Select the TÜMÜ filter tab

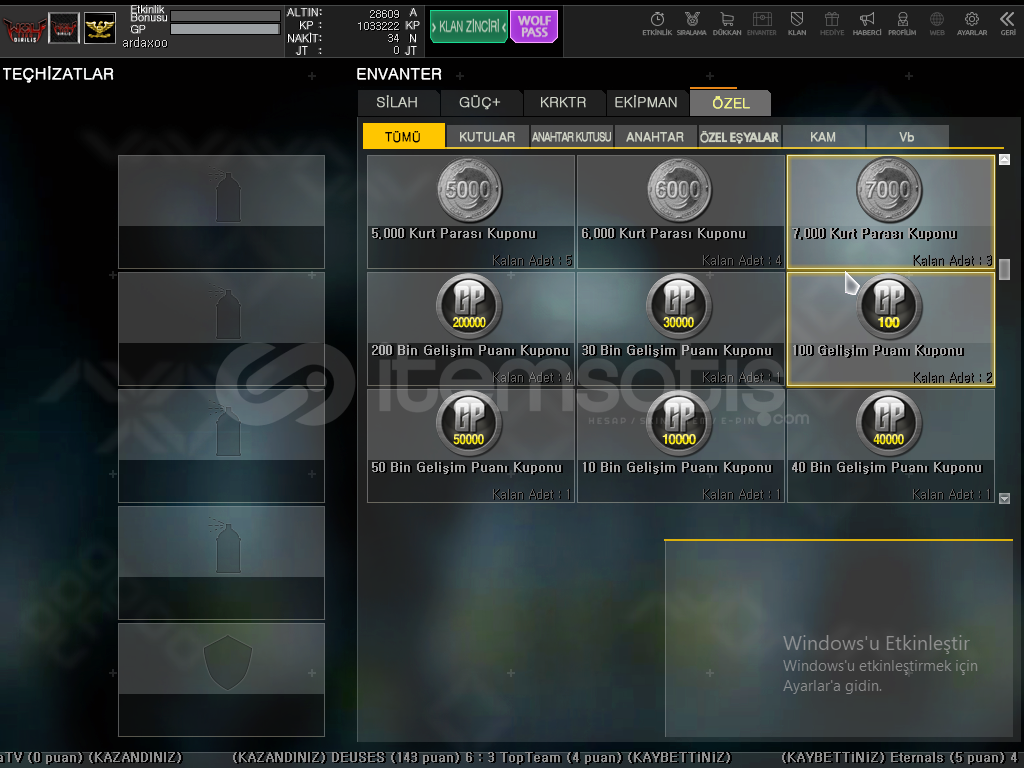[403, 137]
